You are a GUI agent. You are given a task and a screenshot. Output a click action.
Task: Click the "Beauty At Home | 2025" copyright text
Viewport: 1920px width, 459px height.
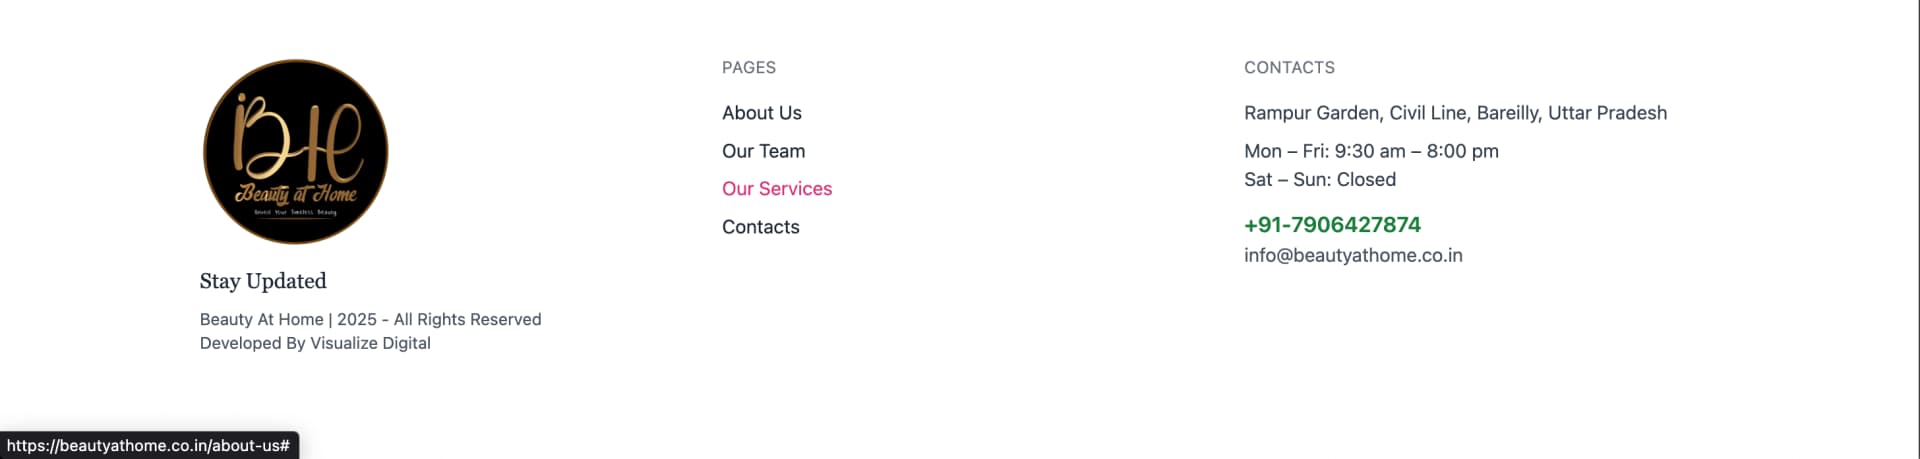[288, 319]
